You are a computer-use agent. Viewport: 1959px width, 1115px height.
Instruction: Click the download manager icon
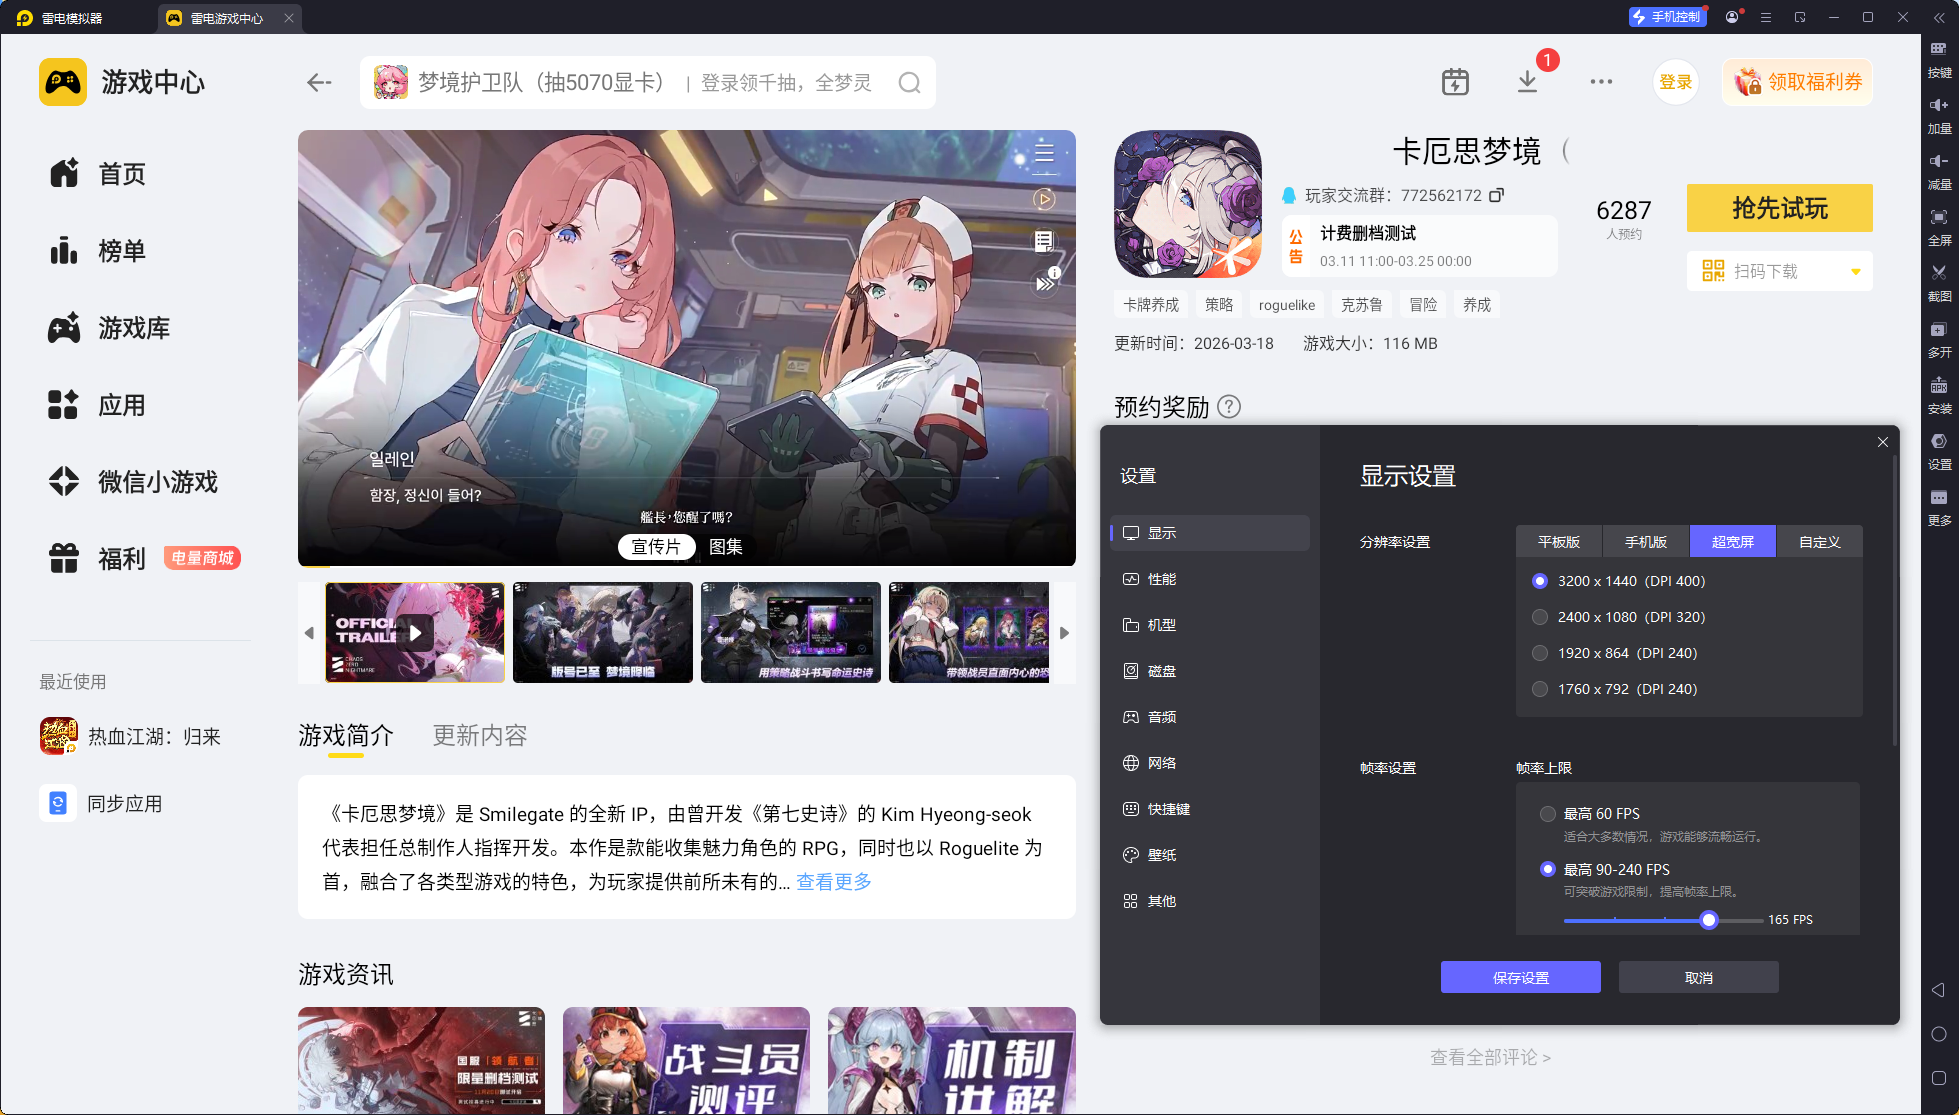coord(1527,82)
